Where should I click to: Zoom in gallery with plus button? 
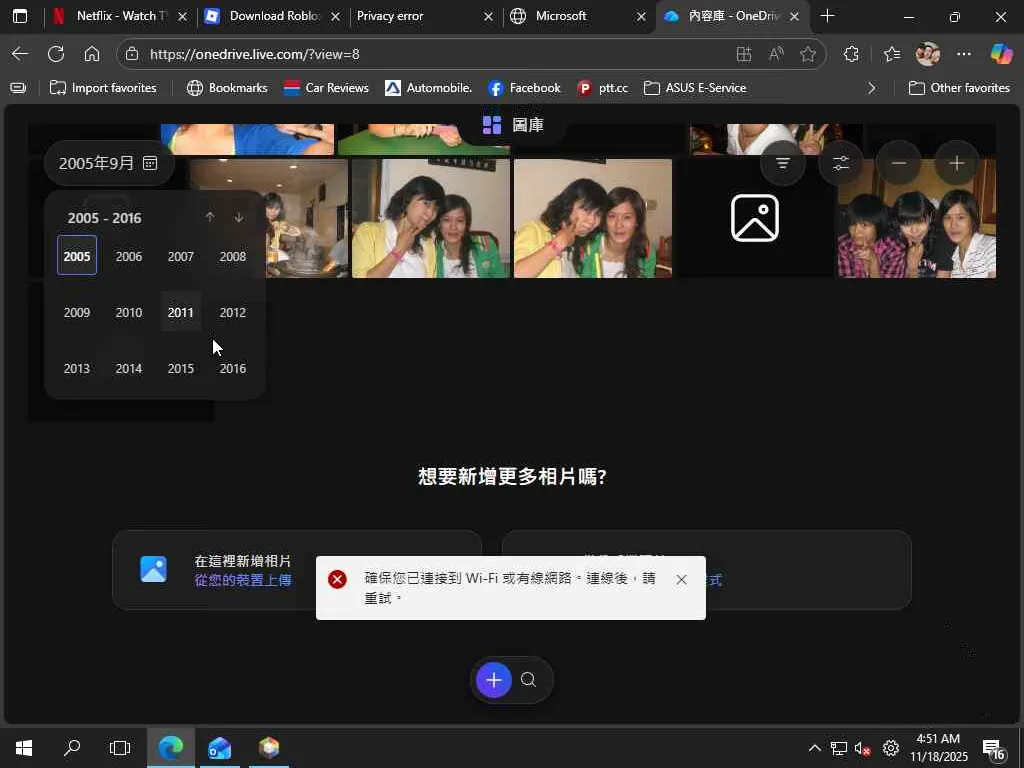[x=957, y=163]
